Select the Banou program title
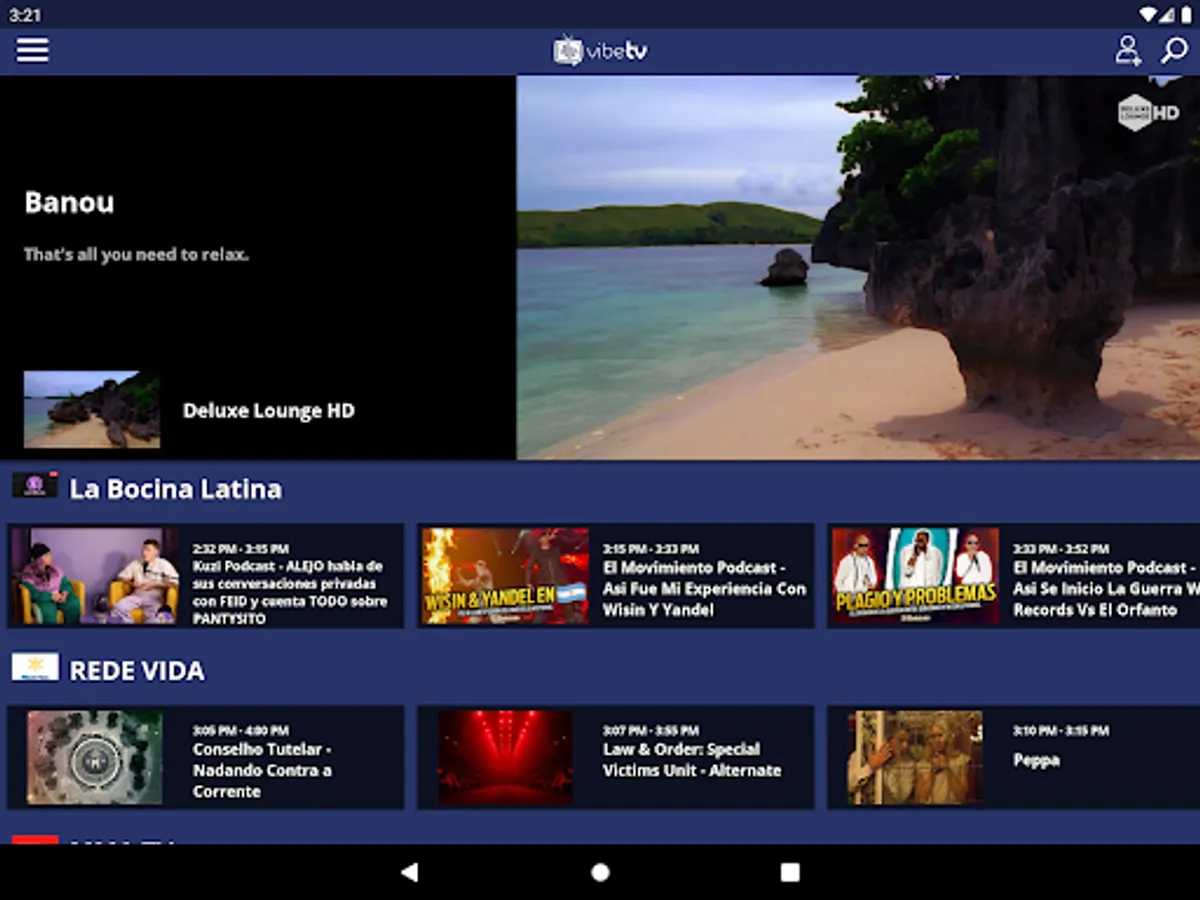The image size is (1200, 900). 69,202
